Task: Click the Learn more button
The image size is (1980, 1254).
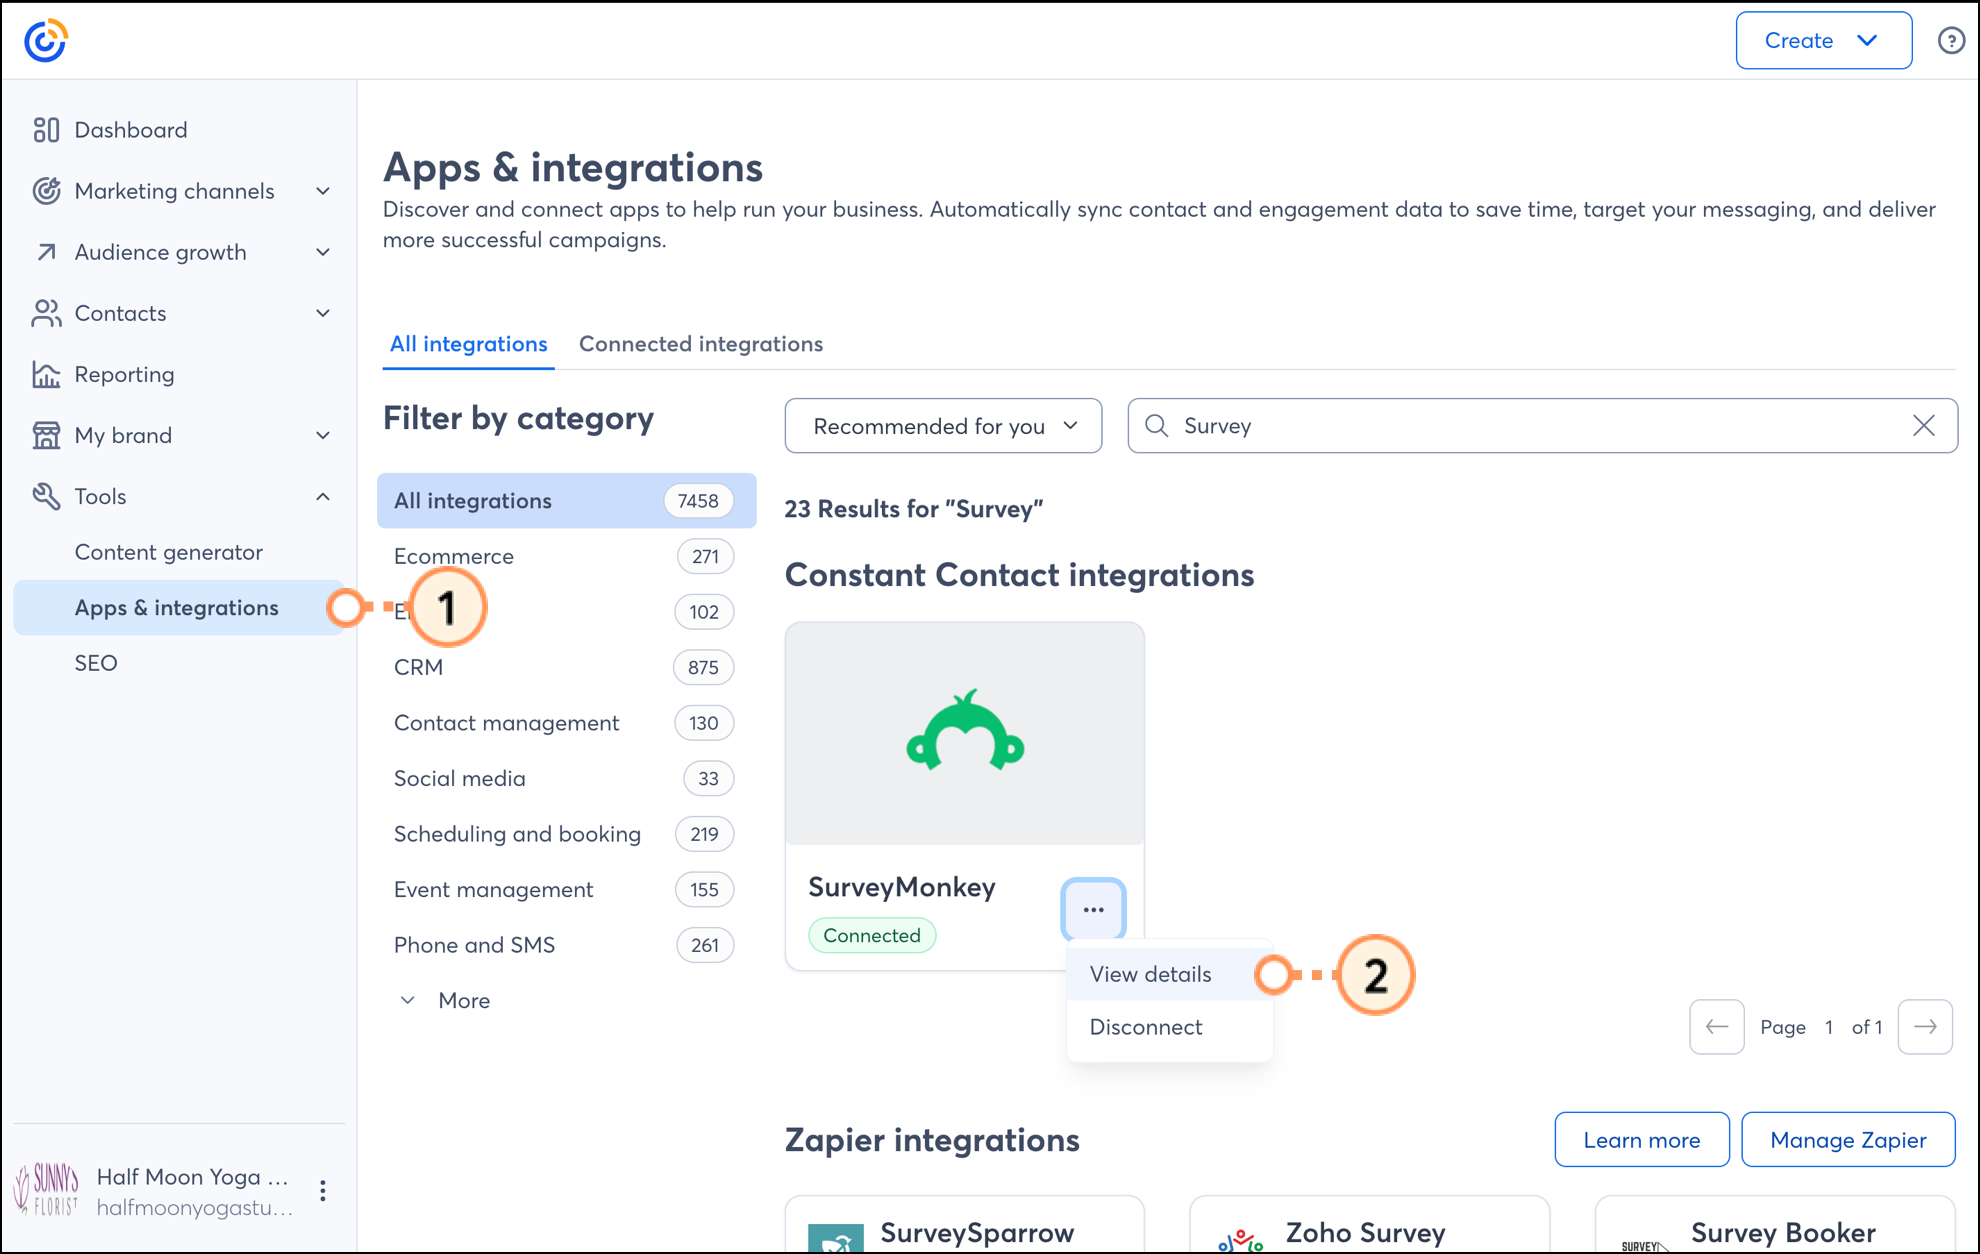Action: click(1642, 1140)
